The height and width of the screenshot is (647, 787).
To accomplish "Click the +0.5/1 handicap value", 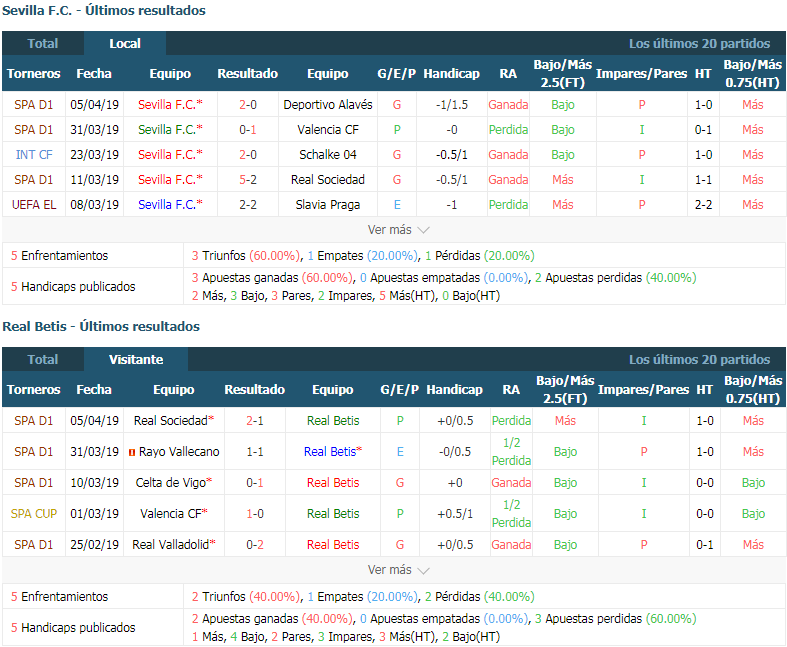I will [x=455, y=513].
